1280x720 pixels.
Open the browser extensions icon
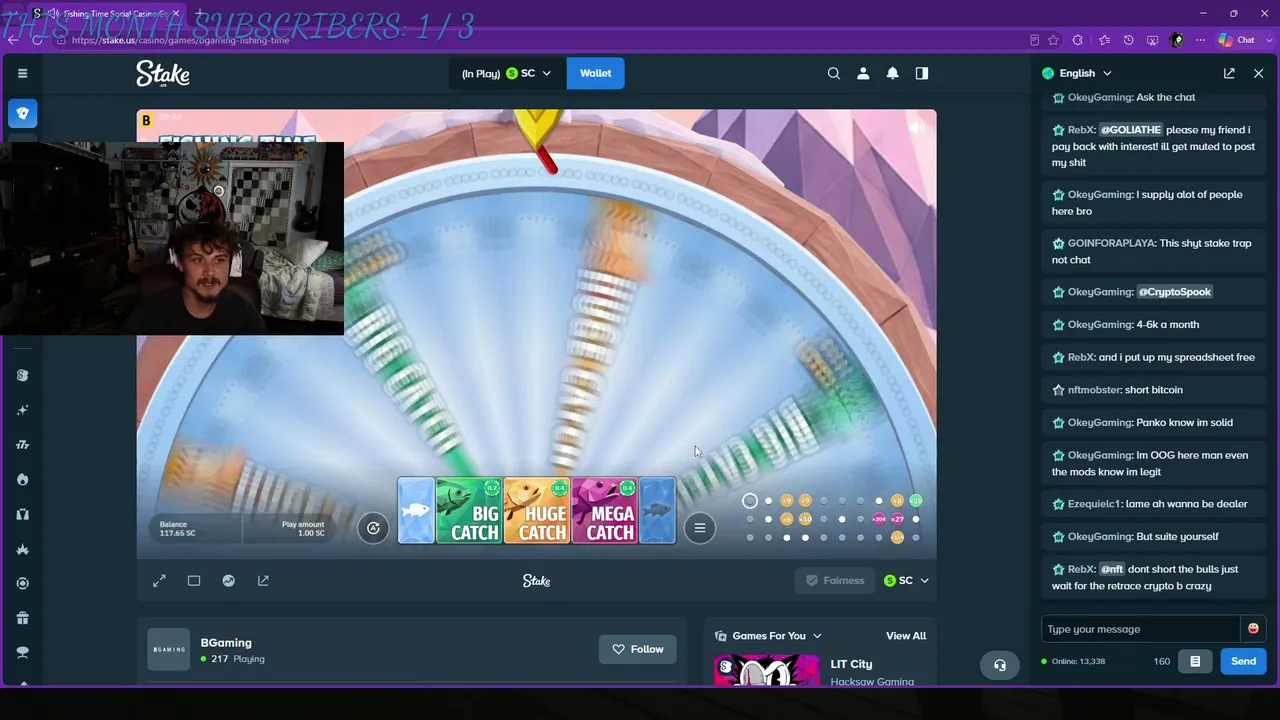click(1078, 40)
